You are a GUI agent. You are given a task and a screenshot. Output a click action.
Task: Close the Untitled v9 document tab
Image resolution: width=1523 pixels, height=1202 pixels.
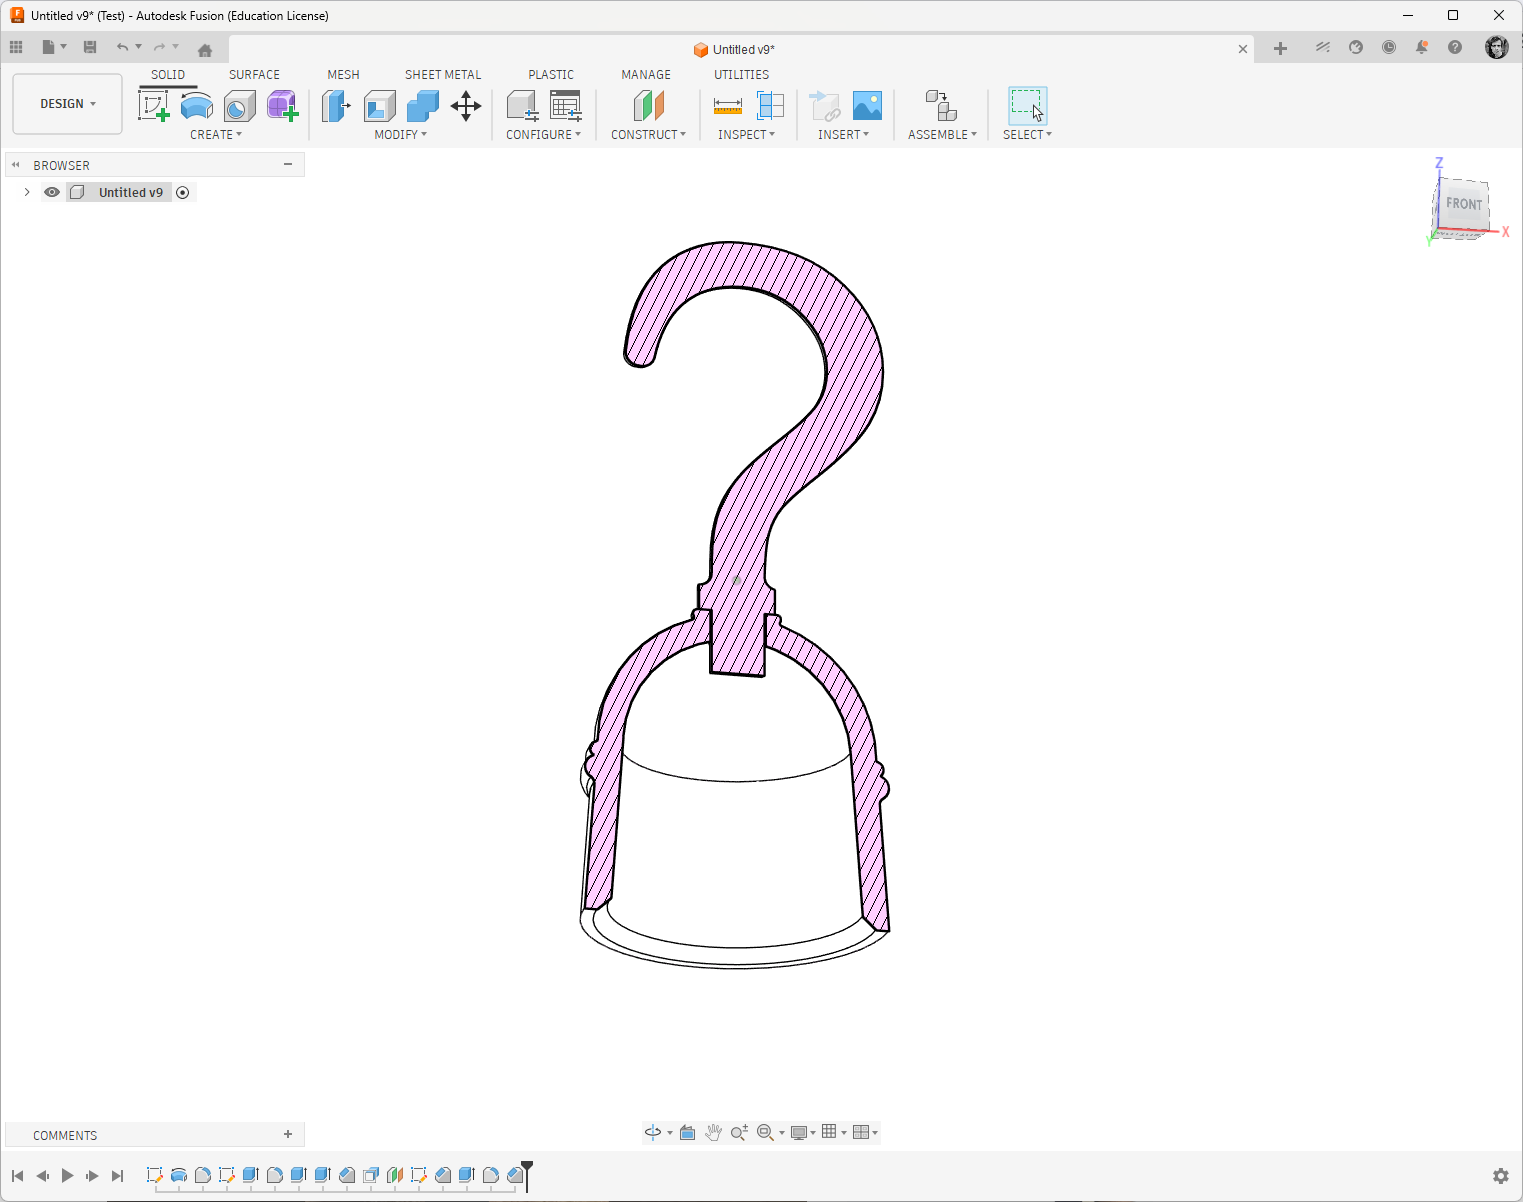coord(1243,49)
